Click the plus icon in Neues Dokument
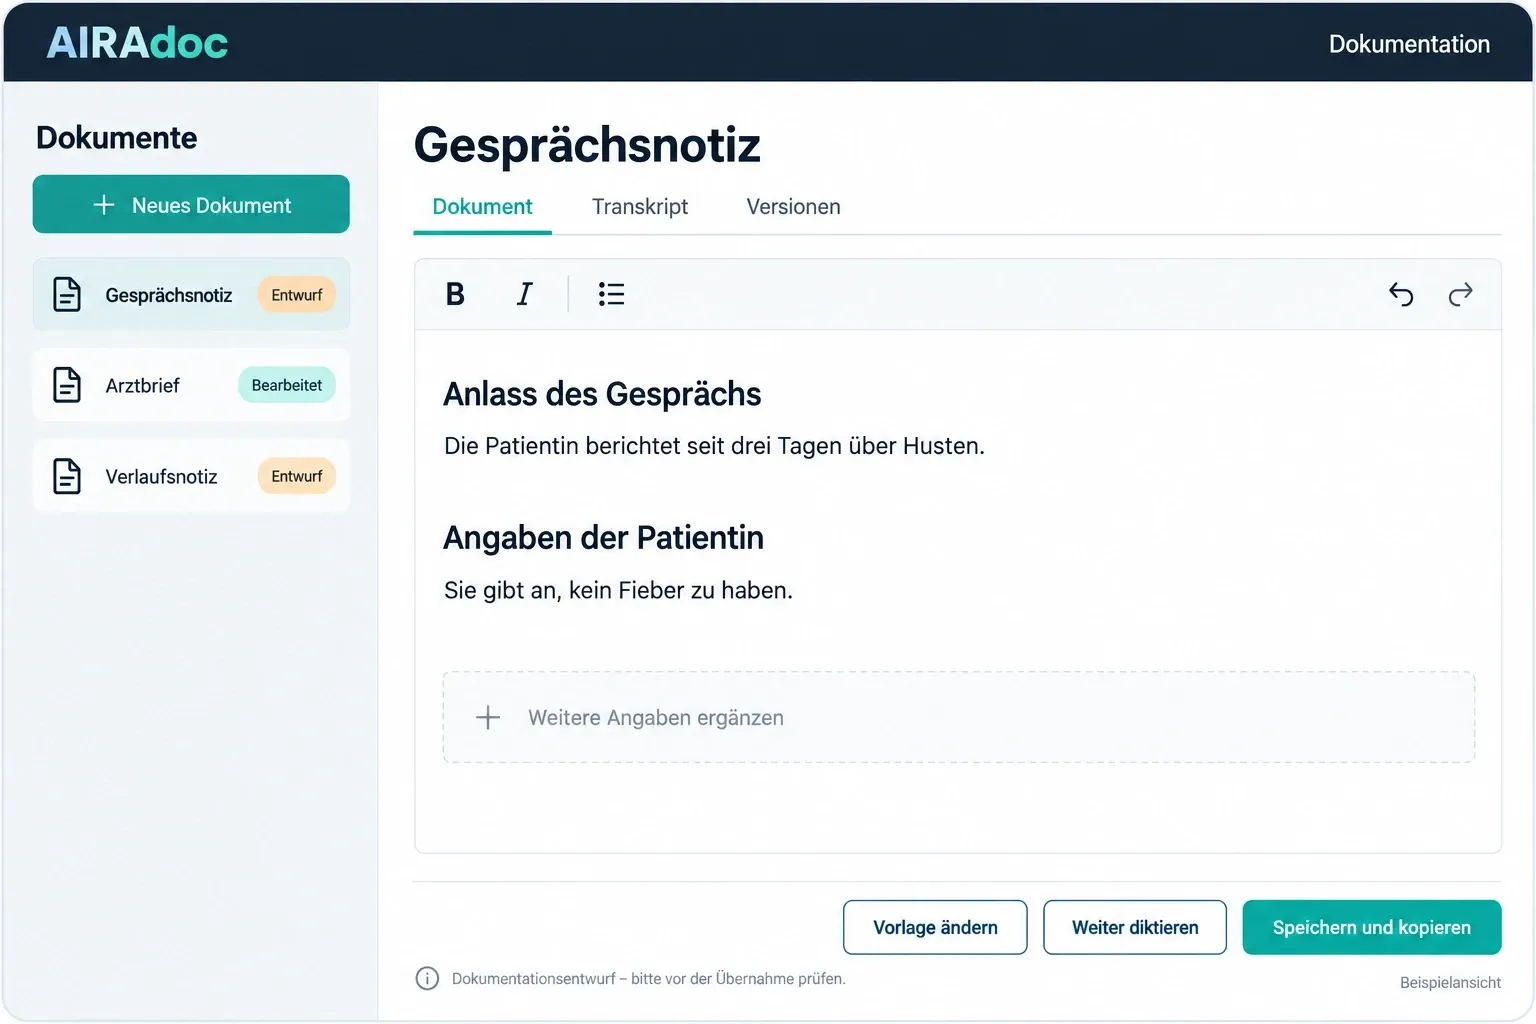Viewport: 1536px width, 1024px height. pyautogui.click(x=104, y=205)
